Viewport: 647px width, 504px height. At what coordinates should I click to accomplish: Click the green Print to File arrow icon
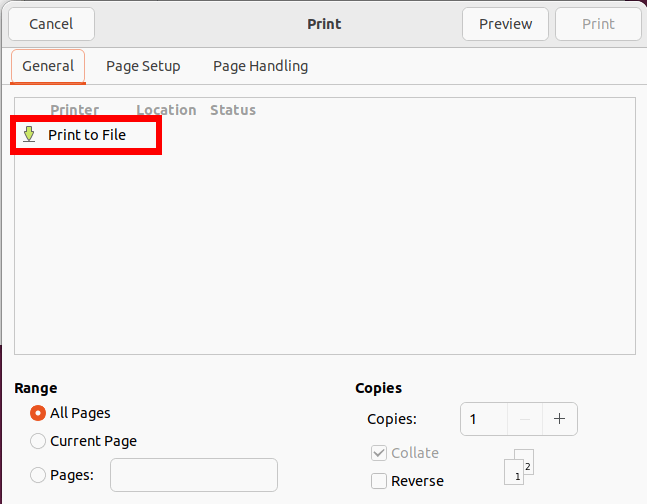(x=29, y=135)
